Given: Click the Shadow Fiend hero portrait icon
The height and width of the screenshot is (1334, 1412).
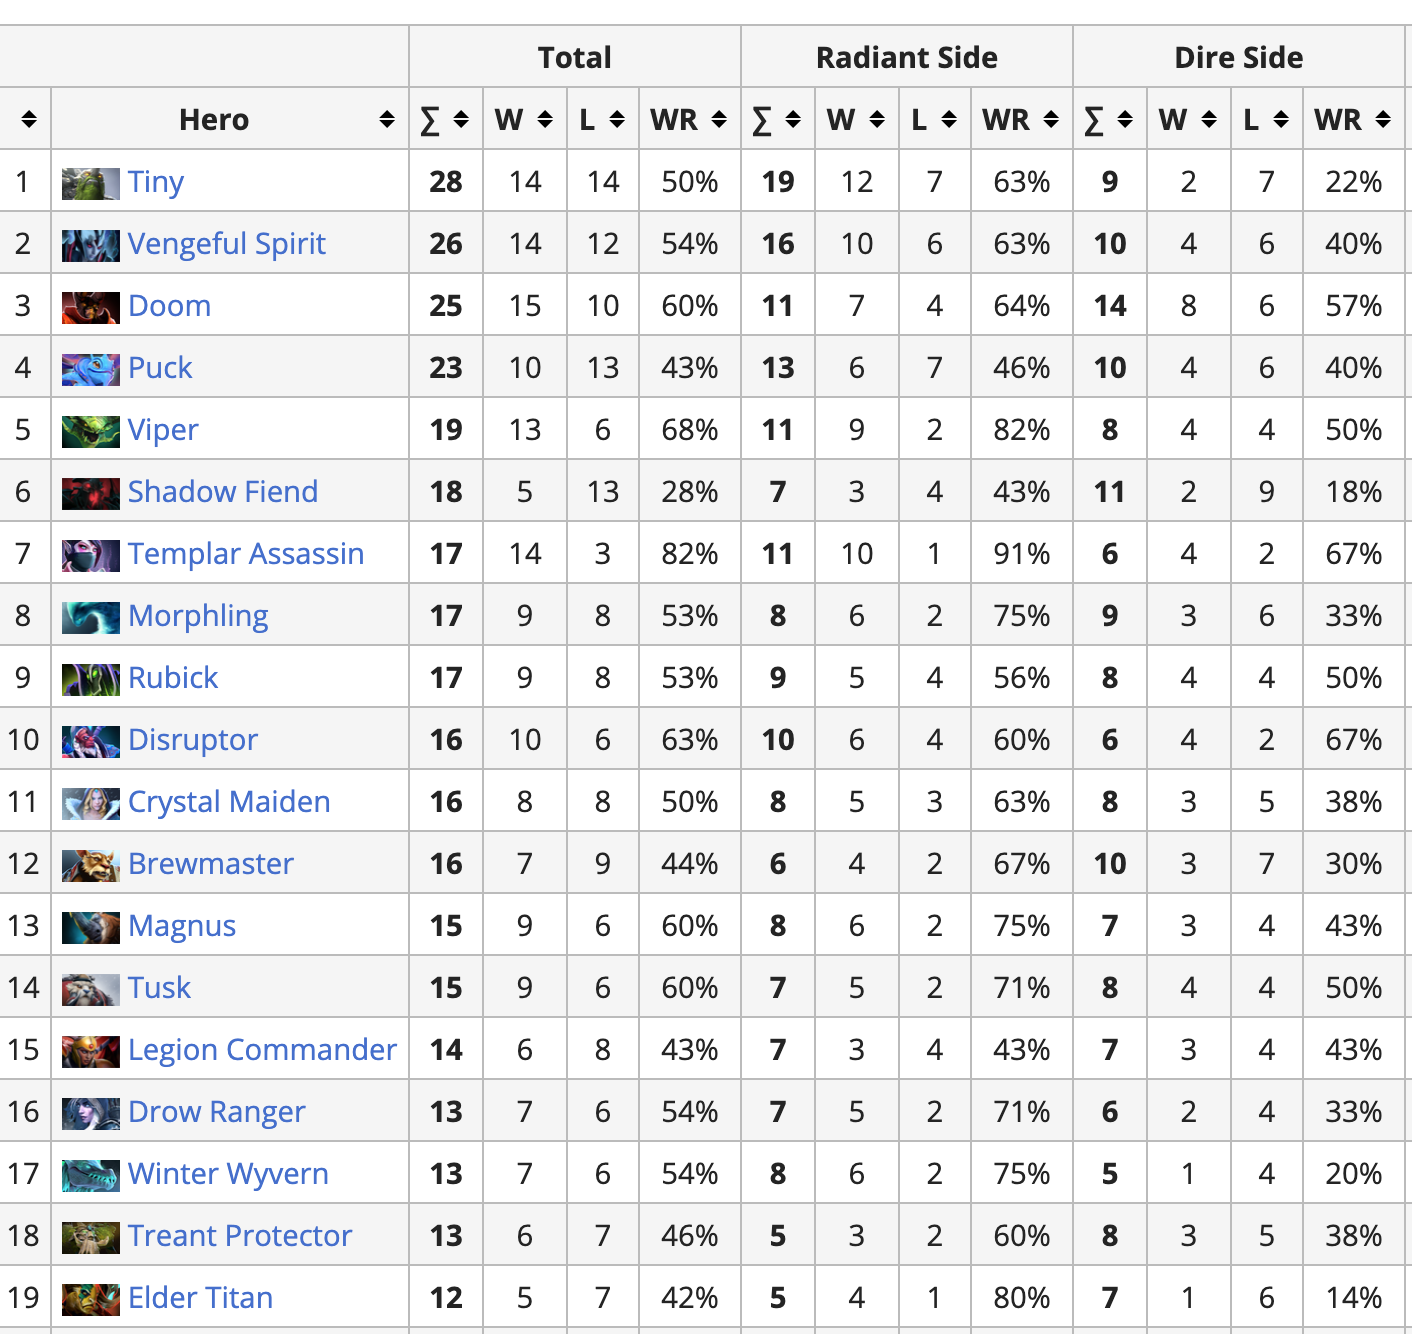Looking at the screenshot, I should tap(90, 493).
